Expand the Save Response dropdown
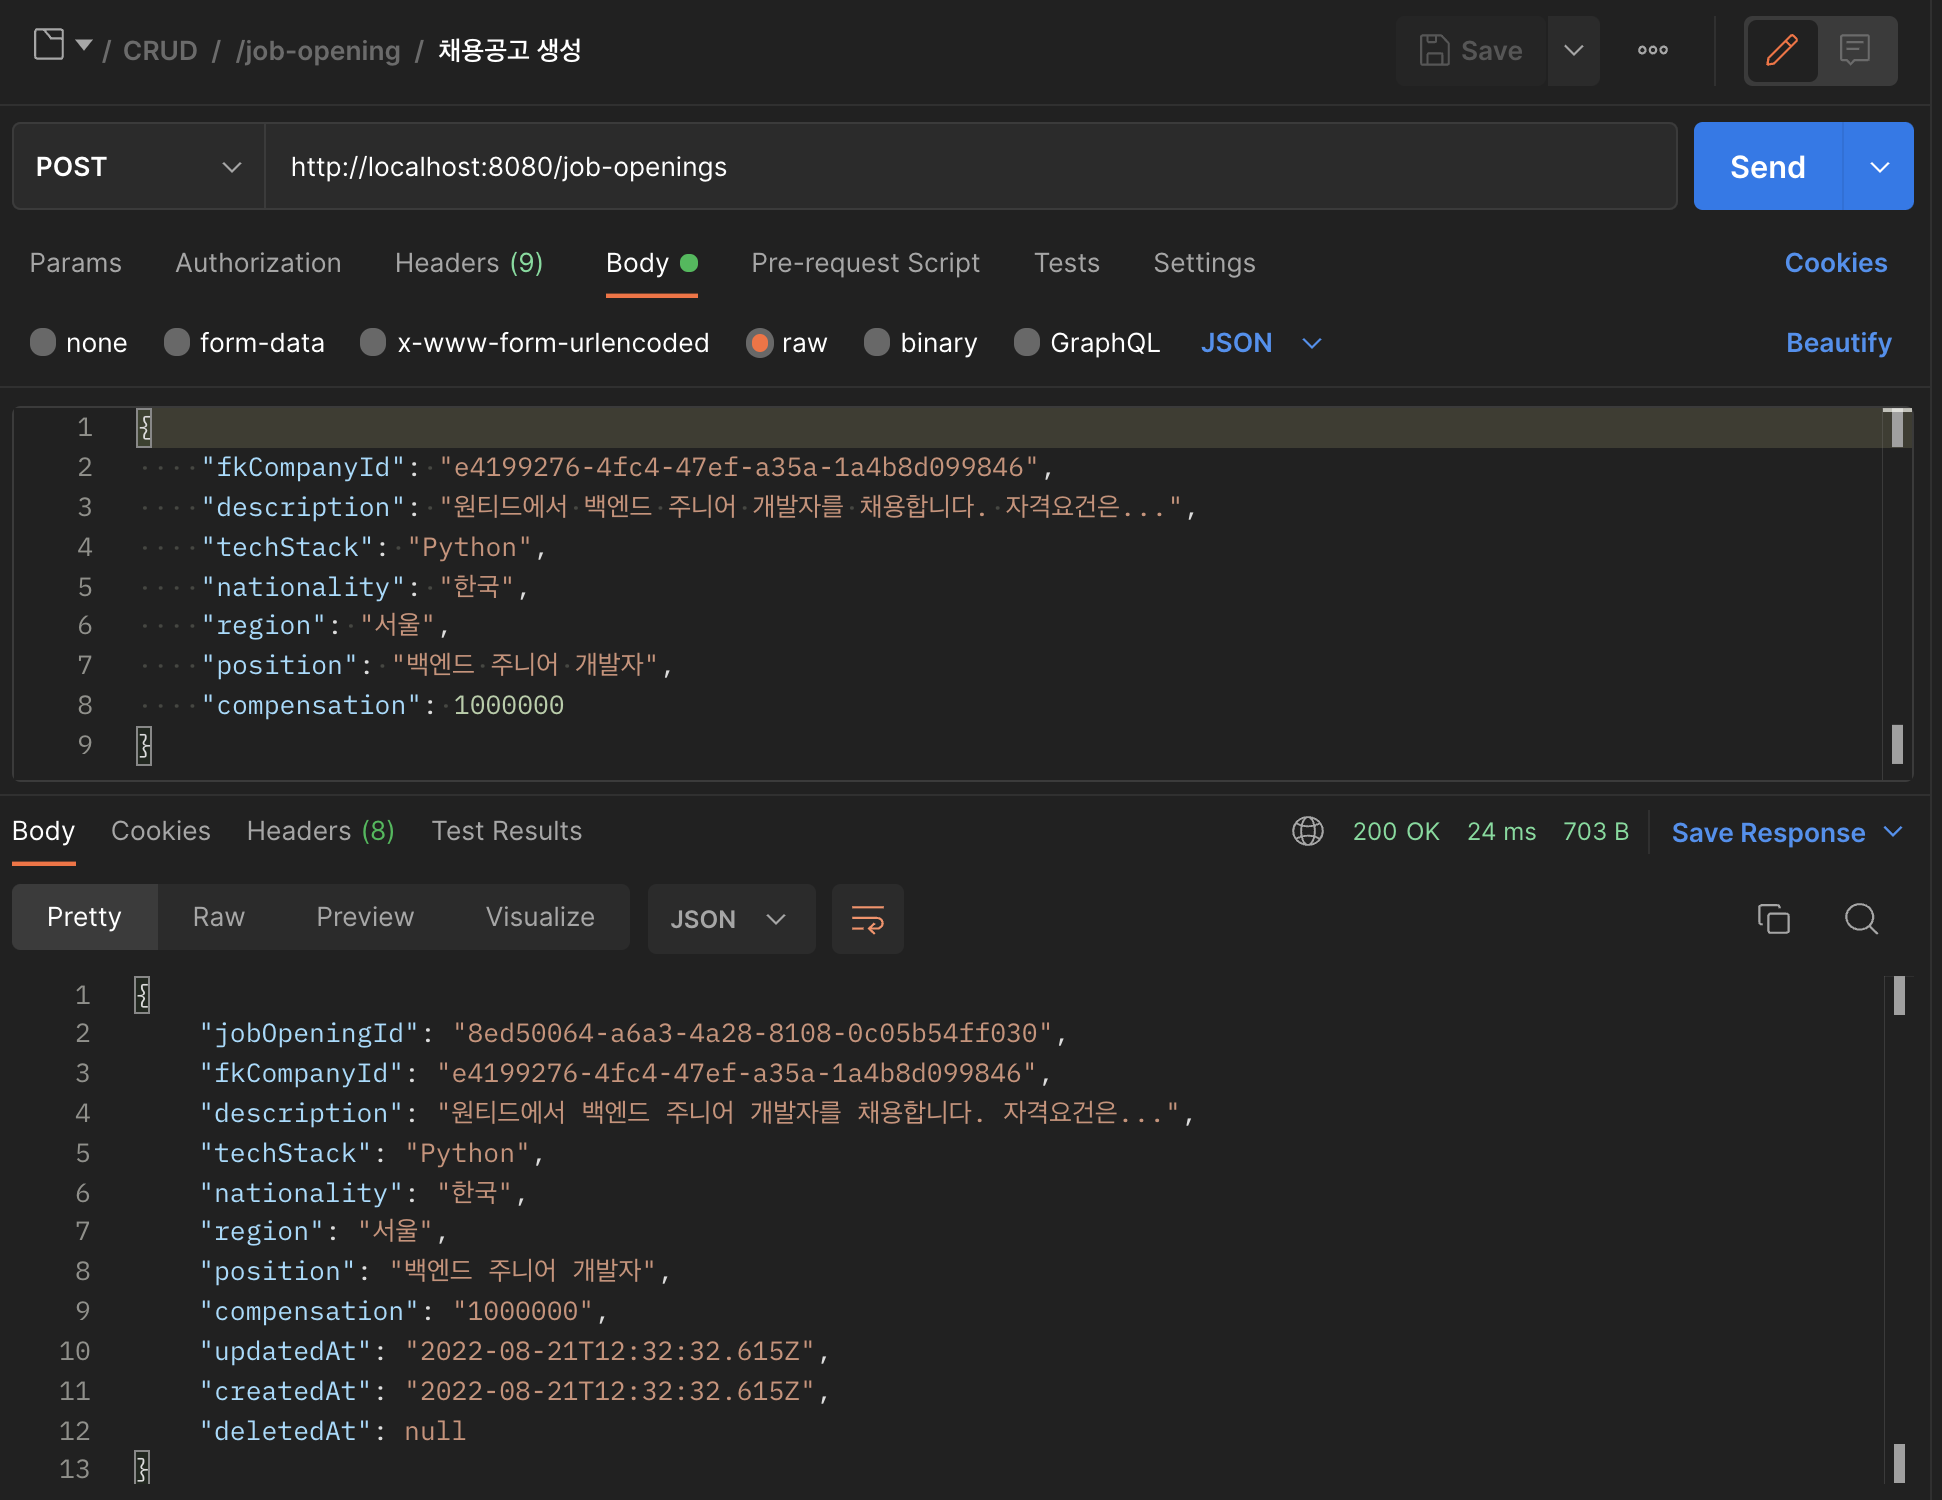The width and height of the screenshot is (1942, 1500). pyautogui.click(x=1893, y=832)
